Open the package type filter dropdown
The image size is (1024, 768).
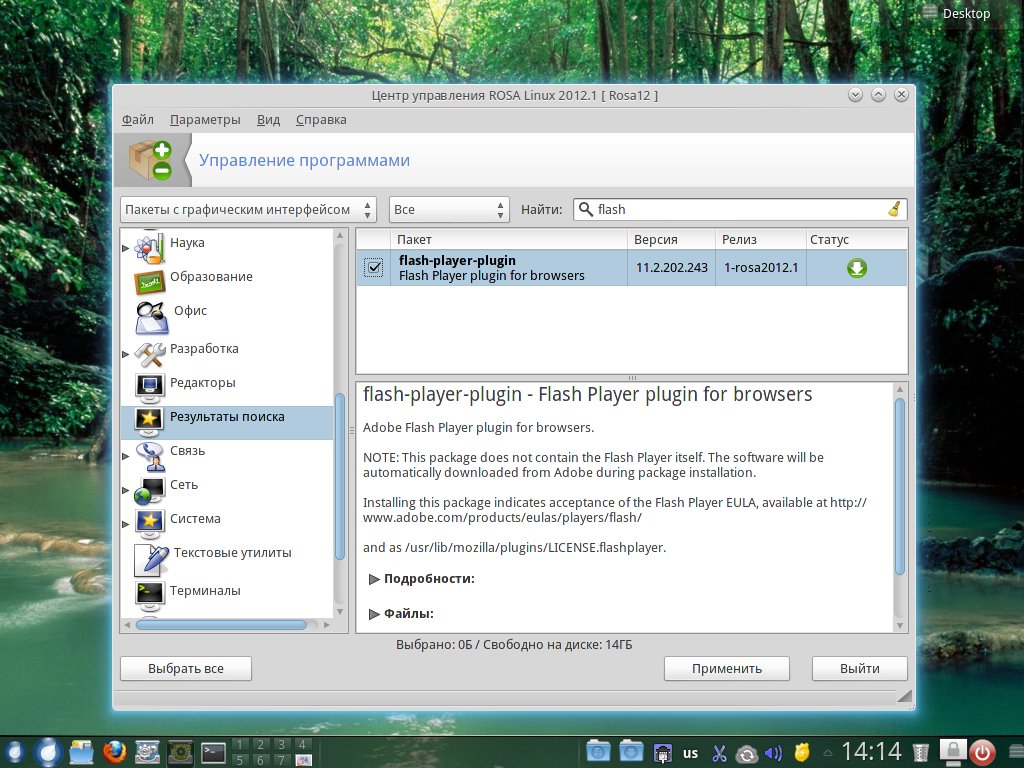pos(248,210)
